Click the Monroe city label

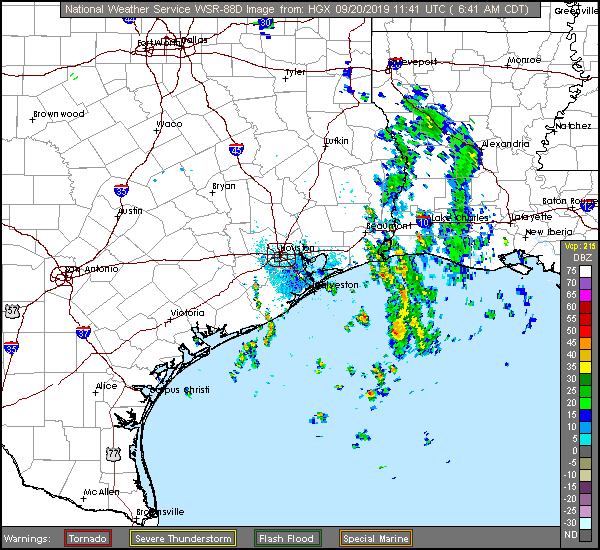point(524,60)
